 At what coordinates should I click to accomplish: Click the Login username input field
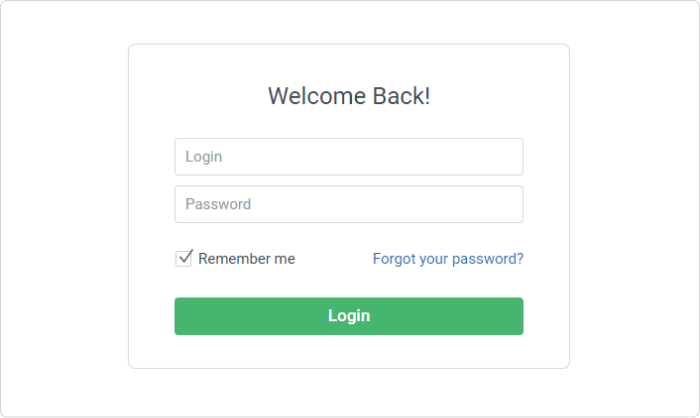coord(348,157)
